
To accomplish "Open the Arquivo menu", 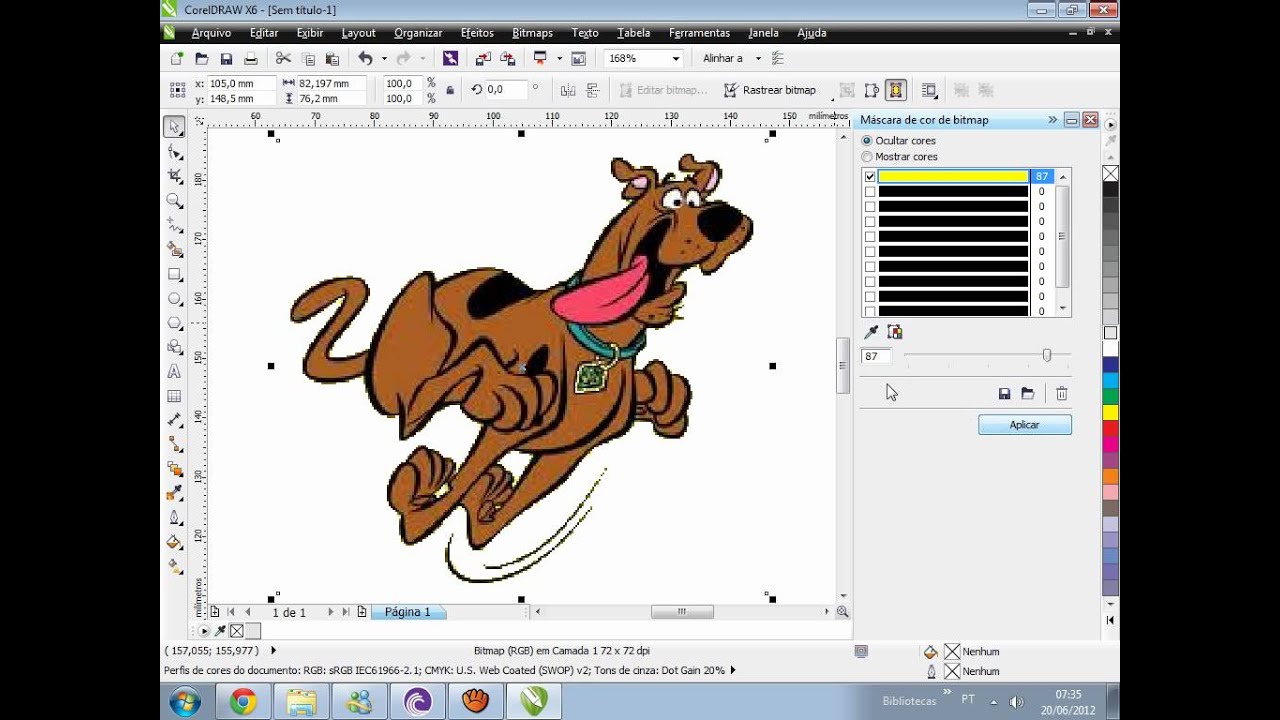I will pos(211,33).
